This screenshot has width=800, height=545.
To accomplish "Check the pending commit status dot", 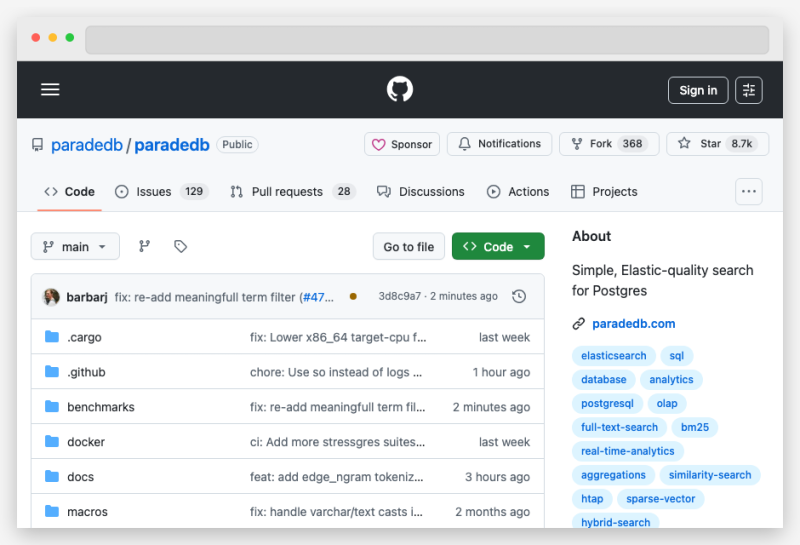I will pos(353,296).
